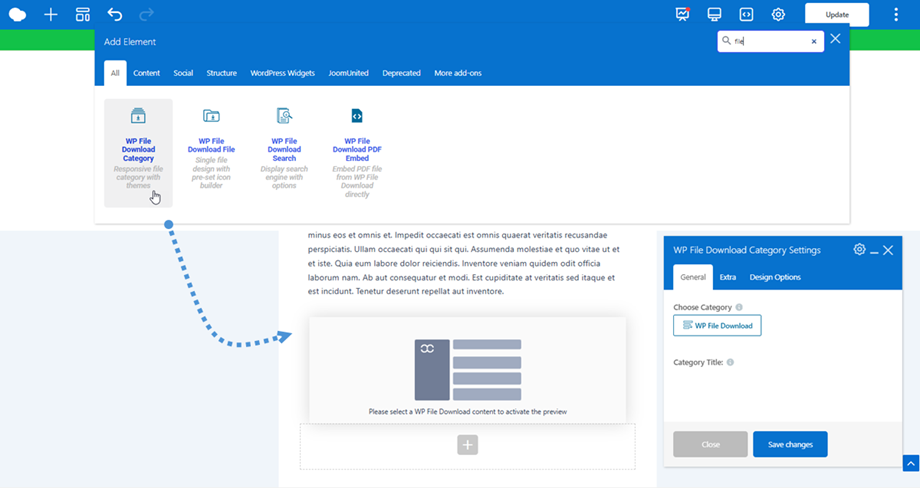Clear the element search field text
Viewport: 920px width, 488px height.
click(814, 42)
